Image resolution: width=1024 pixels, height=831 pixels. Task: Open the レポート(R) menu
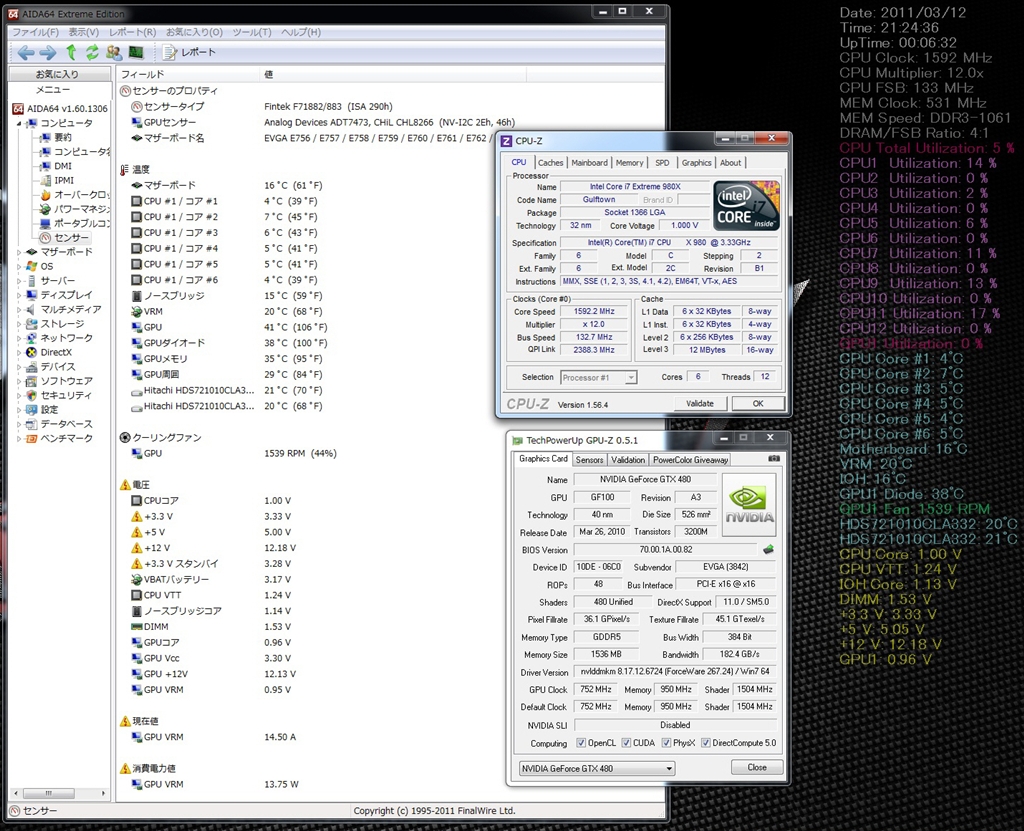133,32
